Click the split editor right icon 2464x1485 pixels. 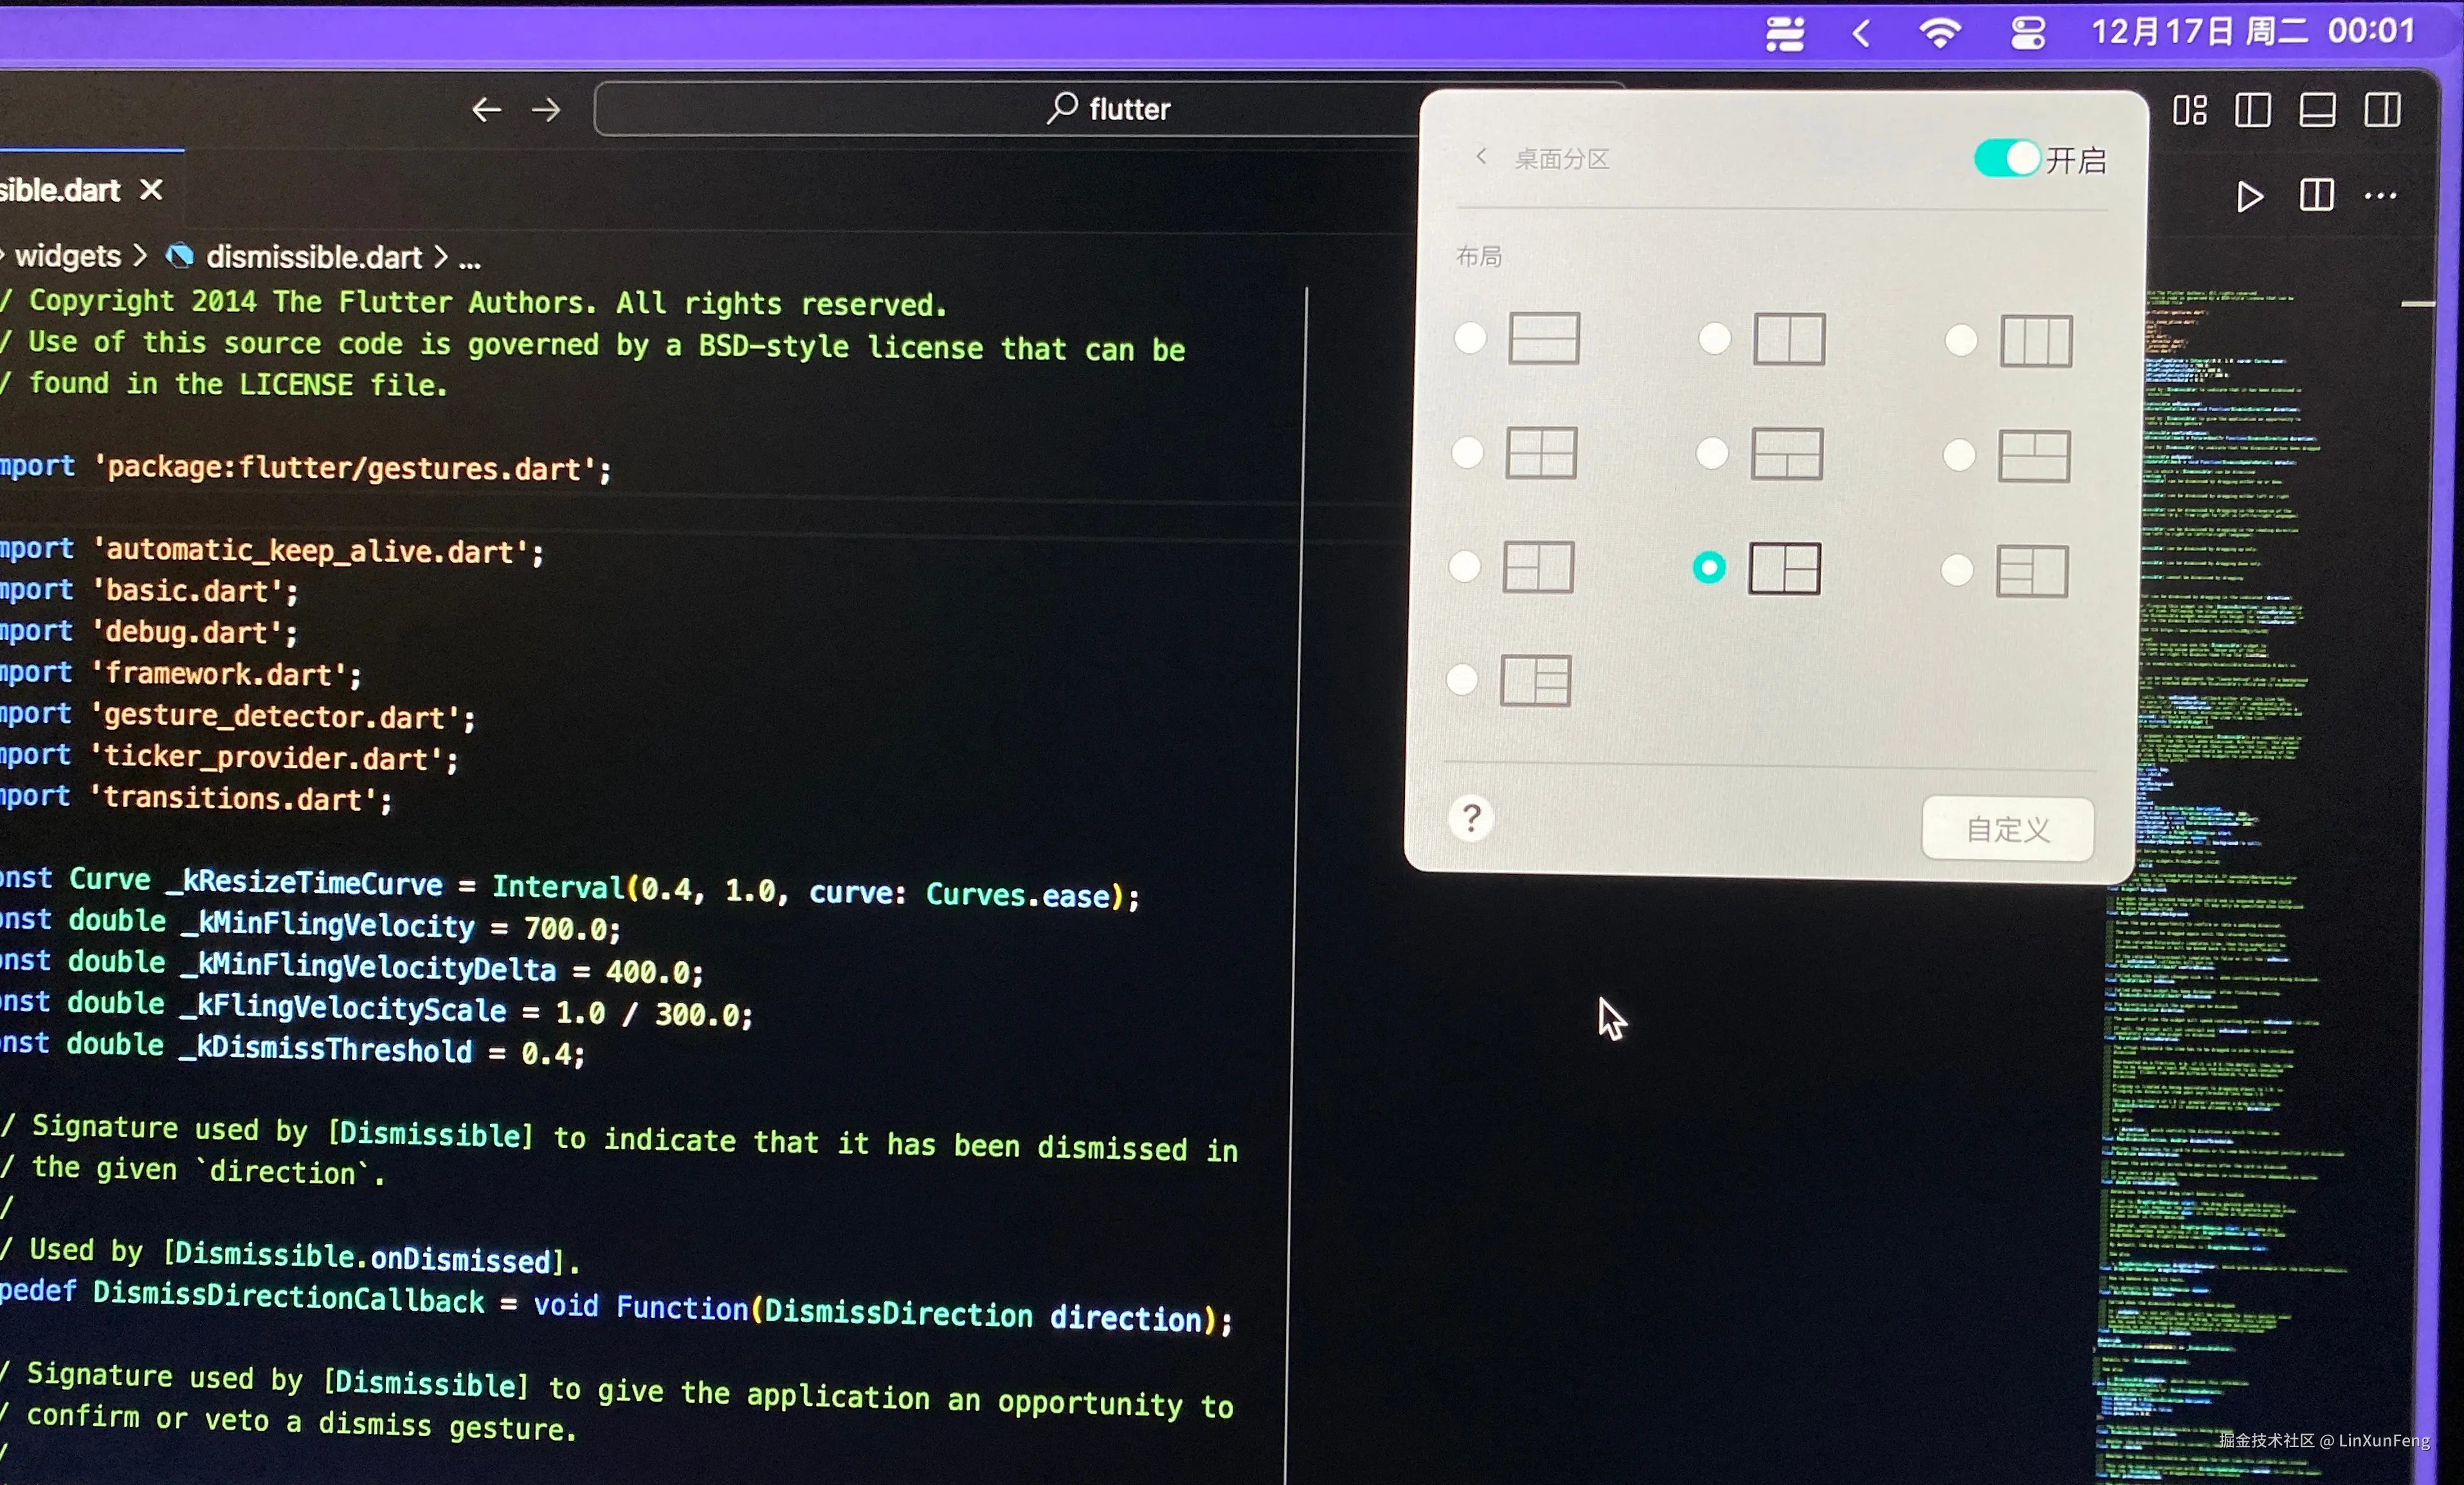coord(2316,195)
